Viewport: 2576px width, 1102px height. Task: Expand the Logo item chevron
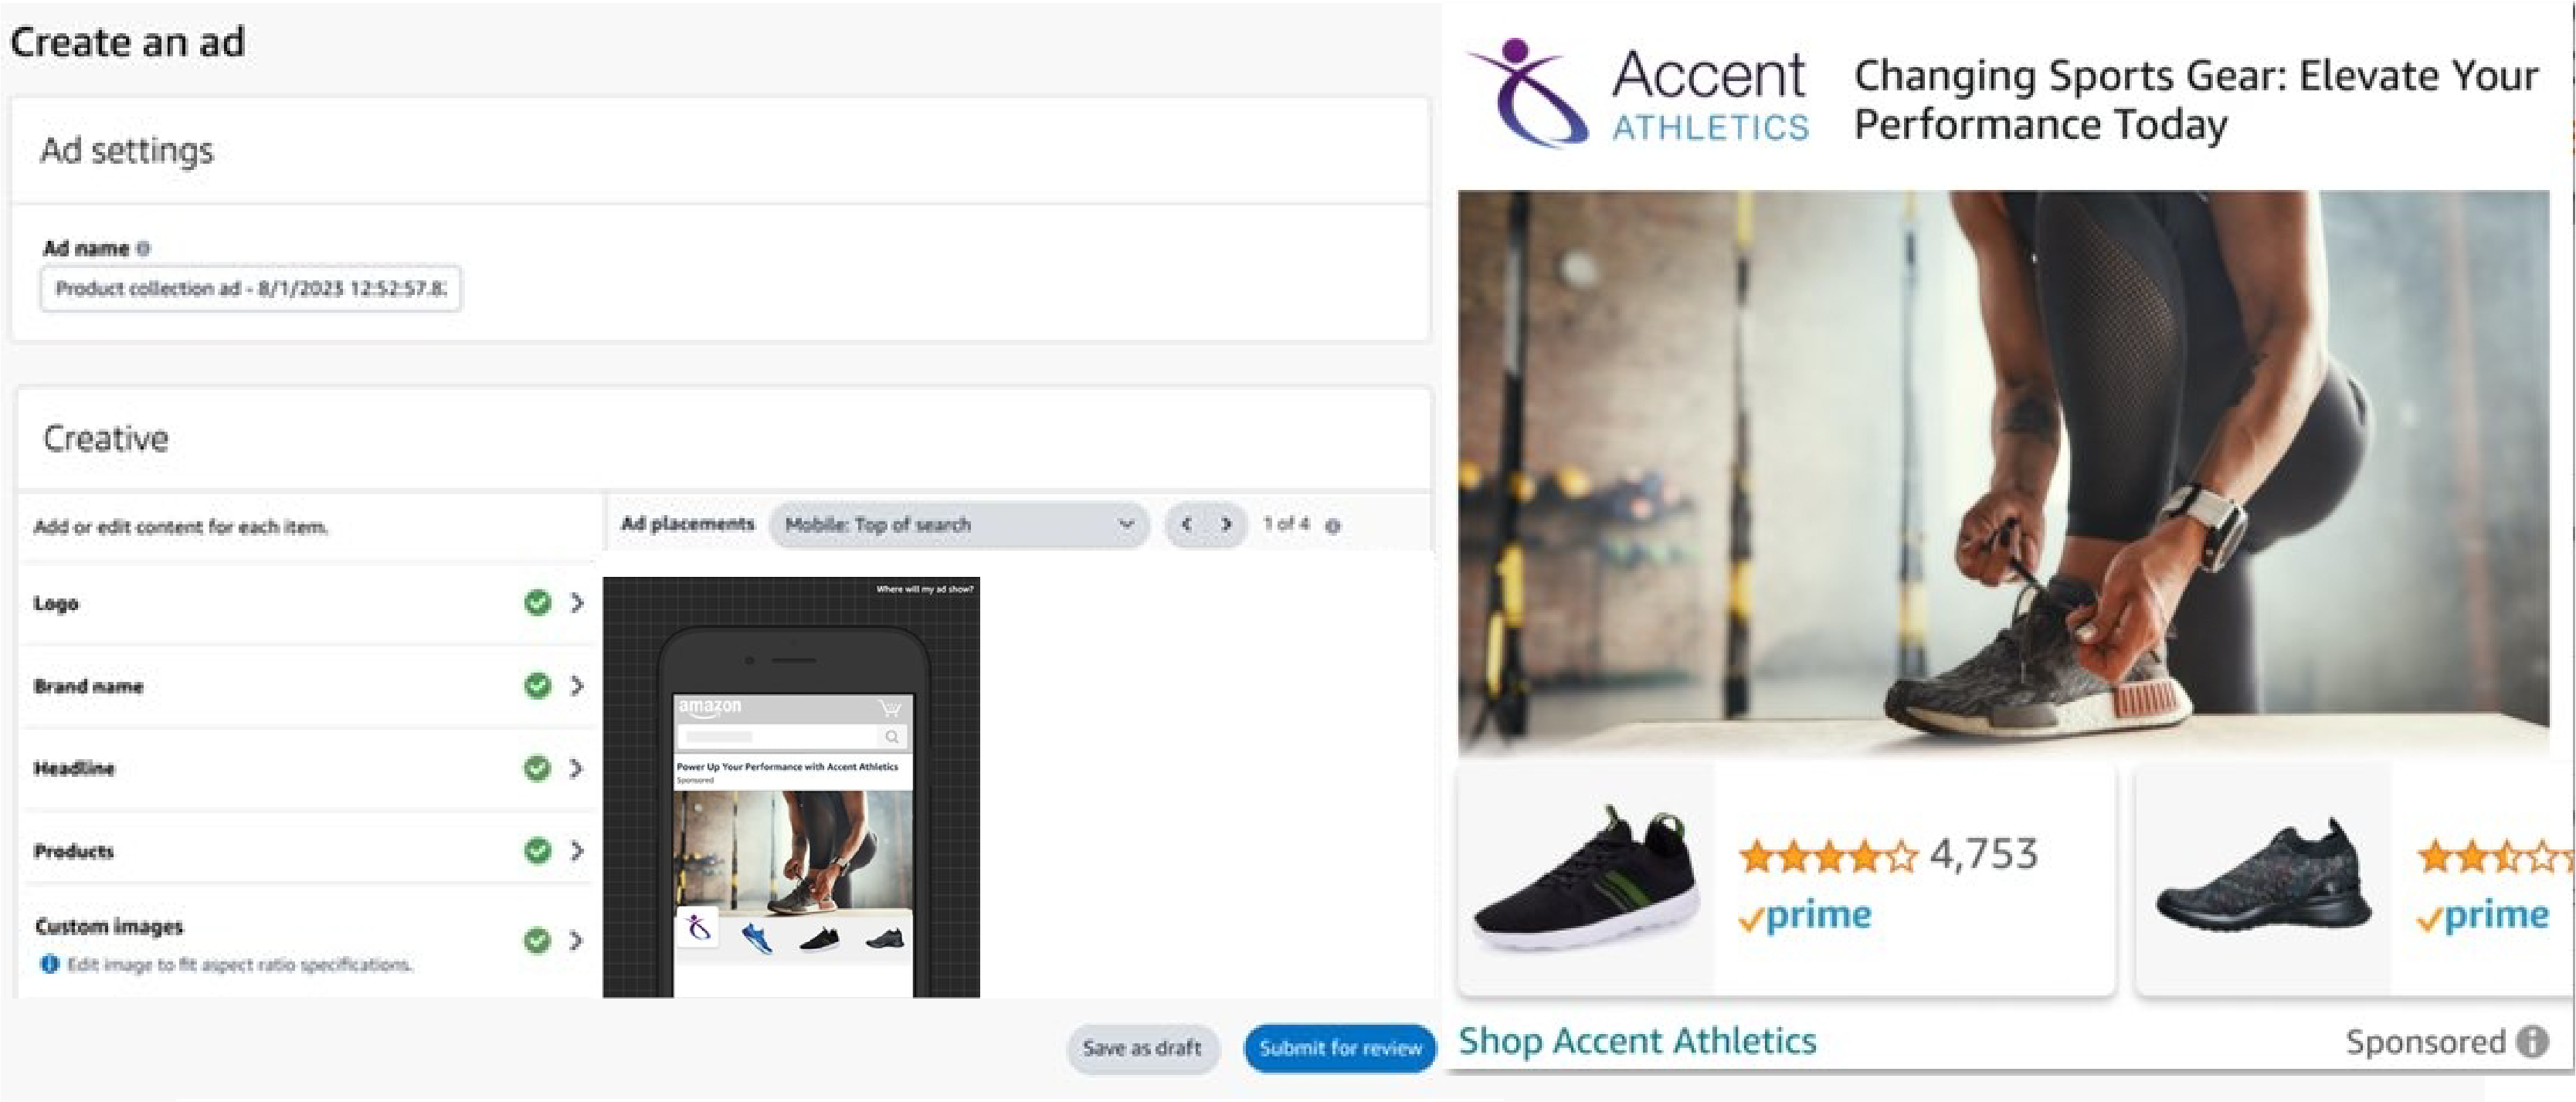click(x=577, y=602)
